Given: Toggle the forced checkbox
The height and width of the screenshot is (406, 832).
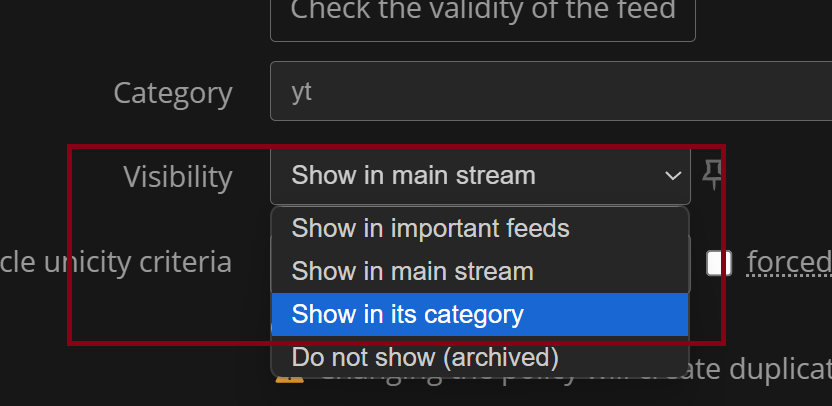Looking at the screenshot, I should (719, 263).
